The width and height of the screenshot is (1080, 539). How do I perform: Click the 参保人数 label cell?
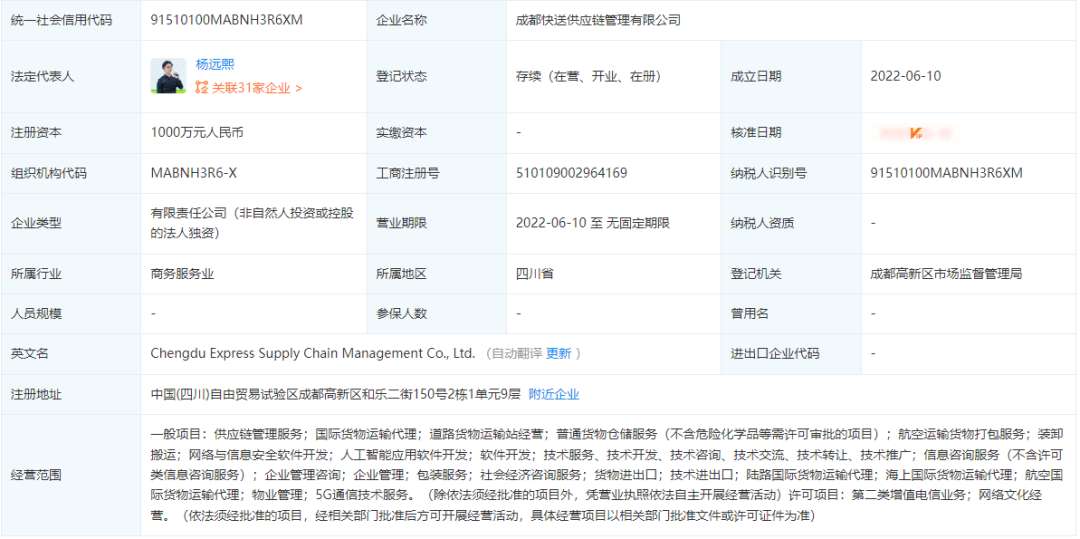click(437, 314)
